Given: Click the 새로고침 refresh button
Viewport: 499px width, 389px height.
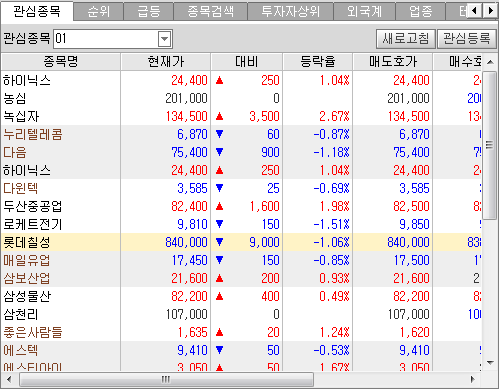Looking at the screenshot, I should click(x=406, y=39).
